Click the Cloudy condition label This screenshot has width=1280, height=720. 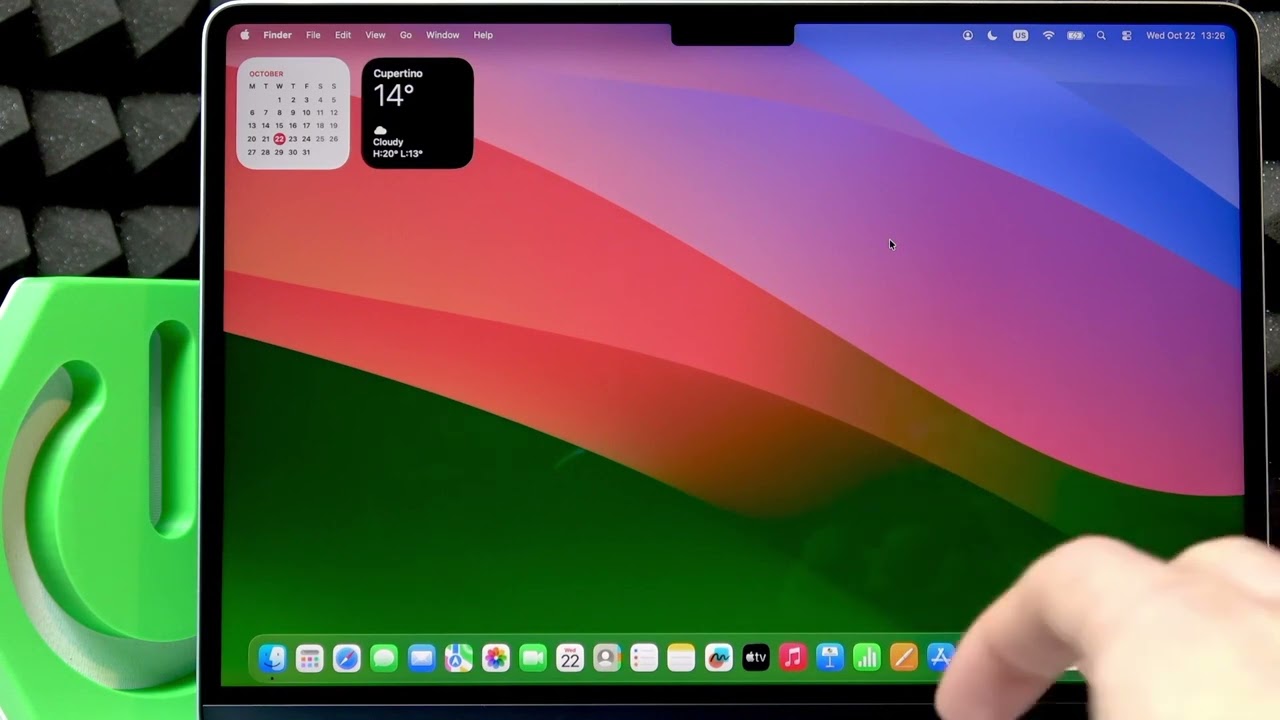388,142
